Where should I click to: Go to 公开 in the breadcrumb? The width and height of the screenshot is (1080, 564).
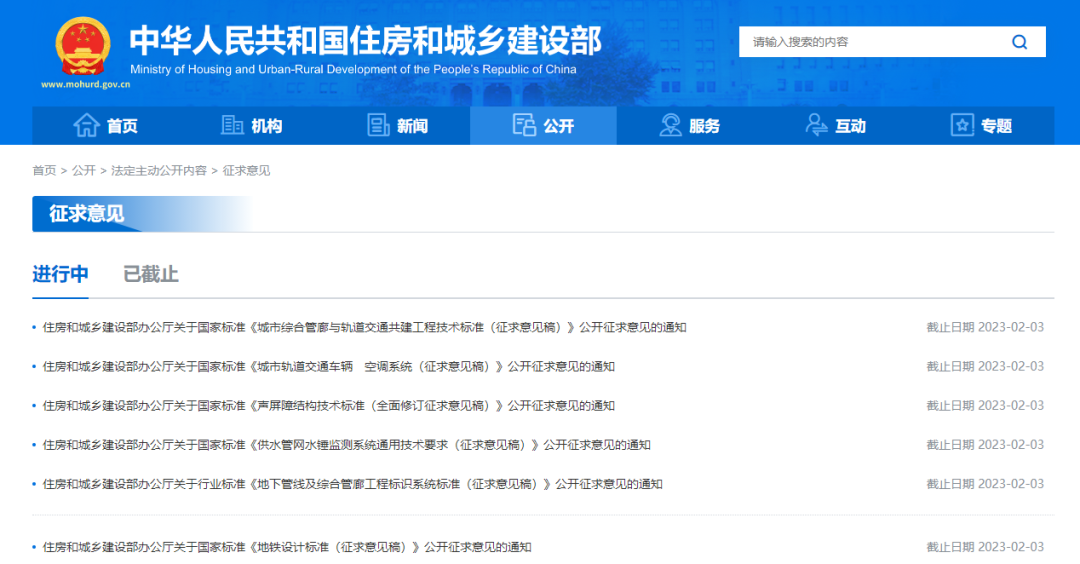84,170
